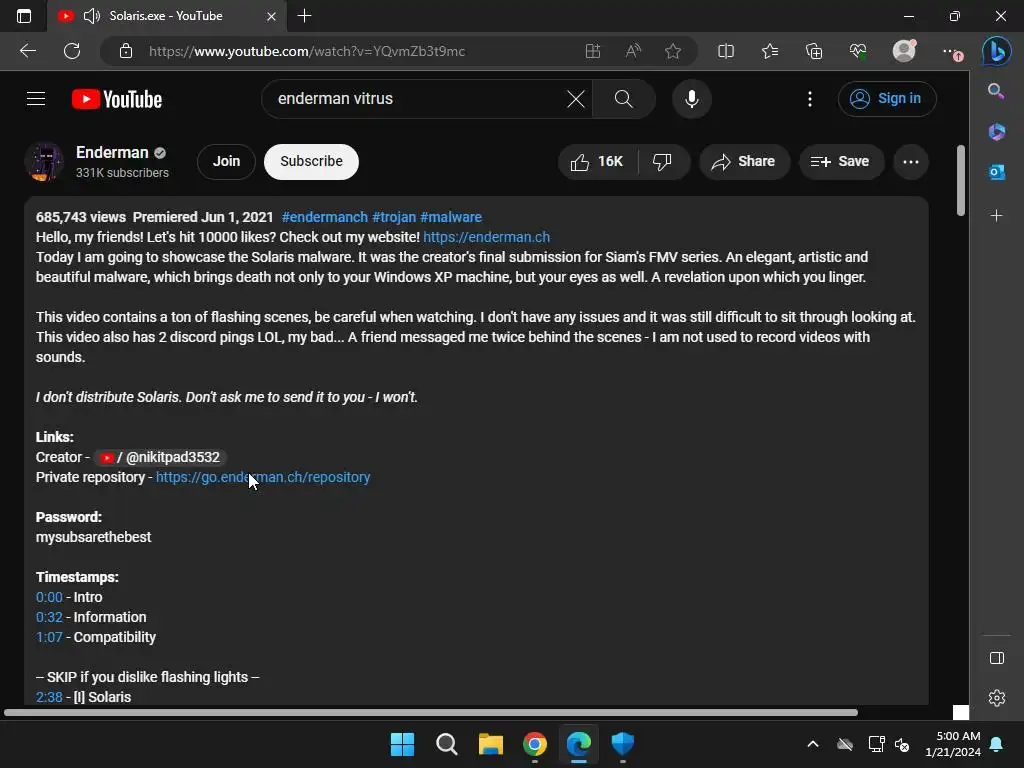1024x768 pixels.
Task: Open Browser essentials heart icon
Action: 858,51
